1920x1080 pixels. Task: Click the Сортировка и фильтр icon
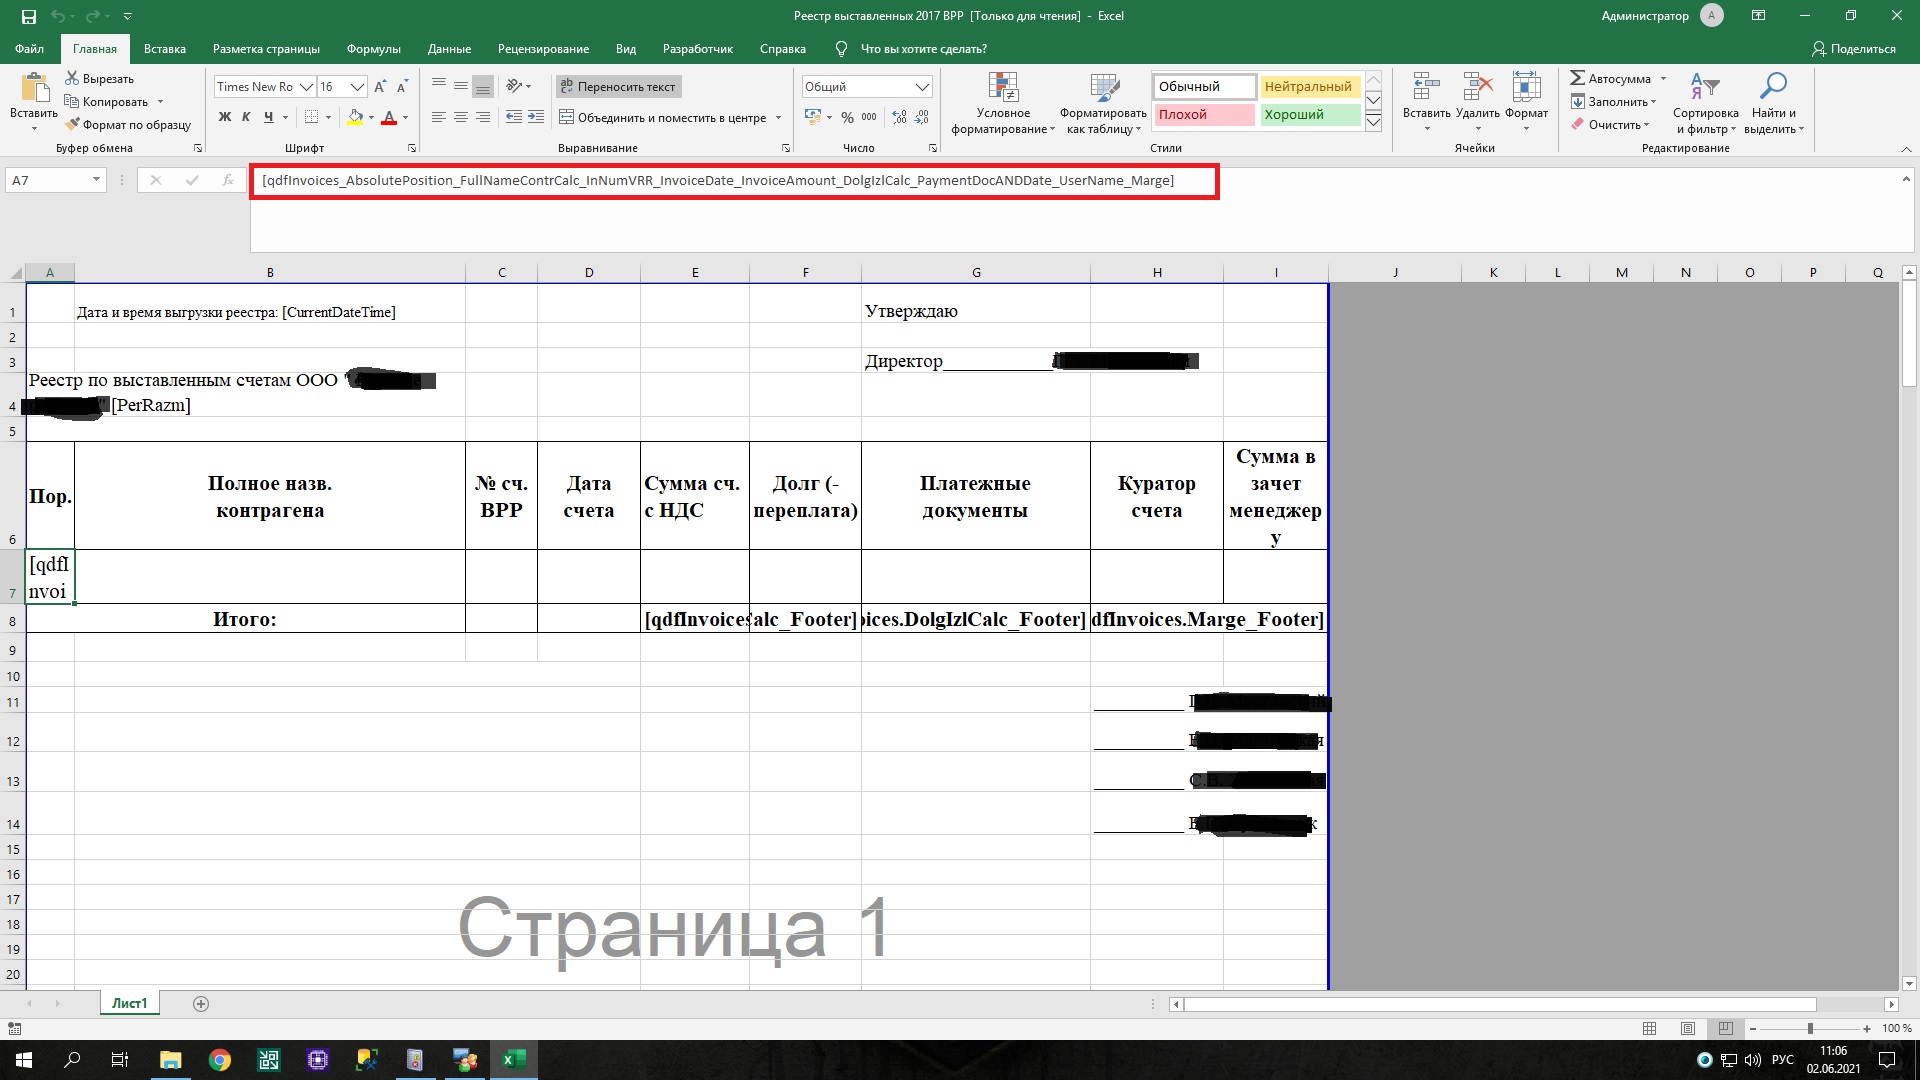1705,103
